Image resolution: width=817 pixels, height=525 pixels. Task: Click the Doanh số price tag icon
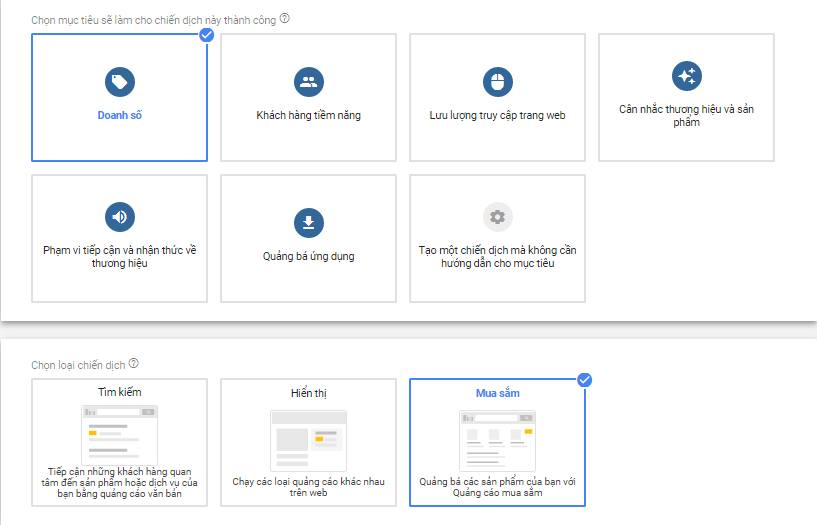120,82
